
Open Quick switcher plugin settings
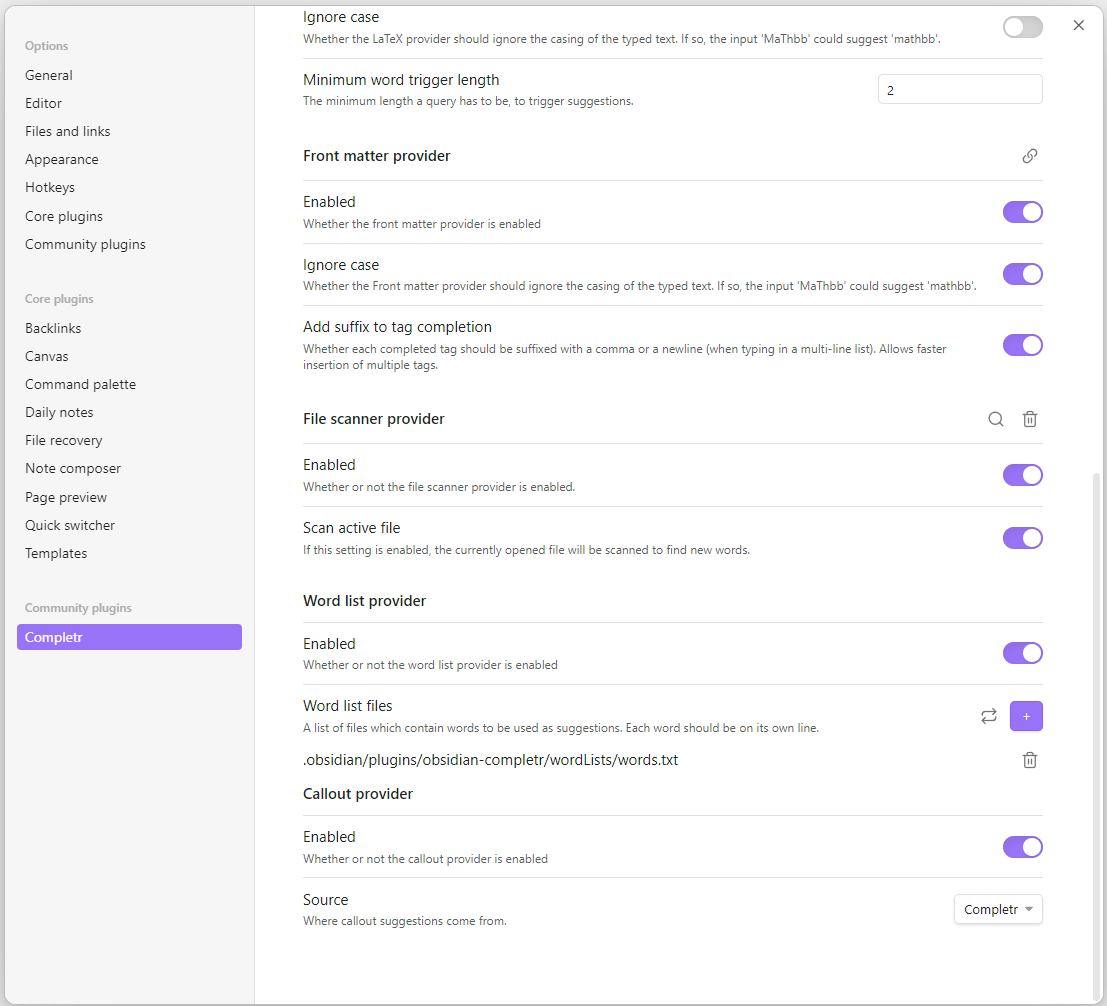(129, 525)
